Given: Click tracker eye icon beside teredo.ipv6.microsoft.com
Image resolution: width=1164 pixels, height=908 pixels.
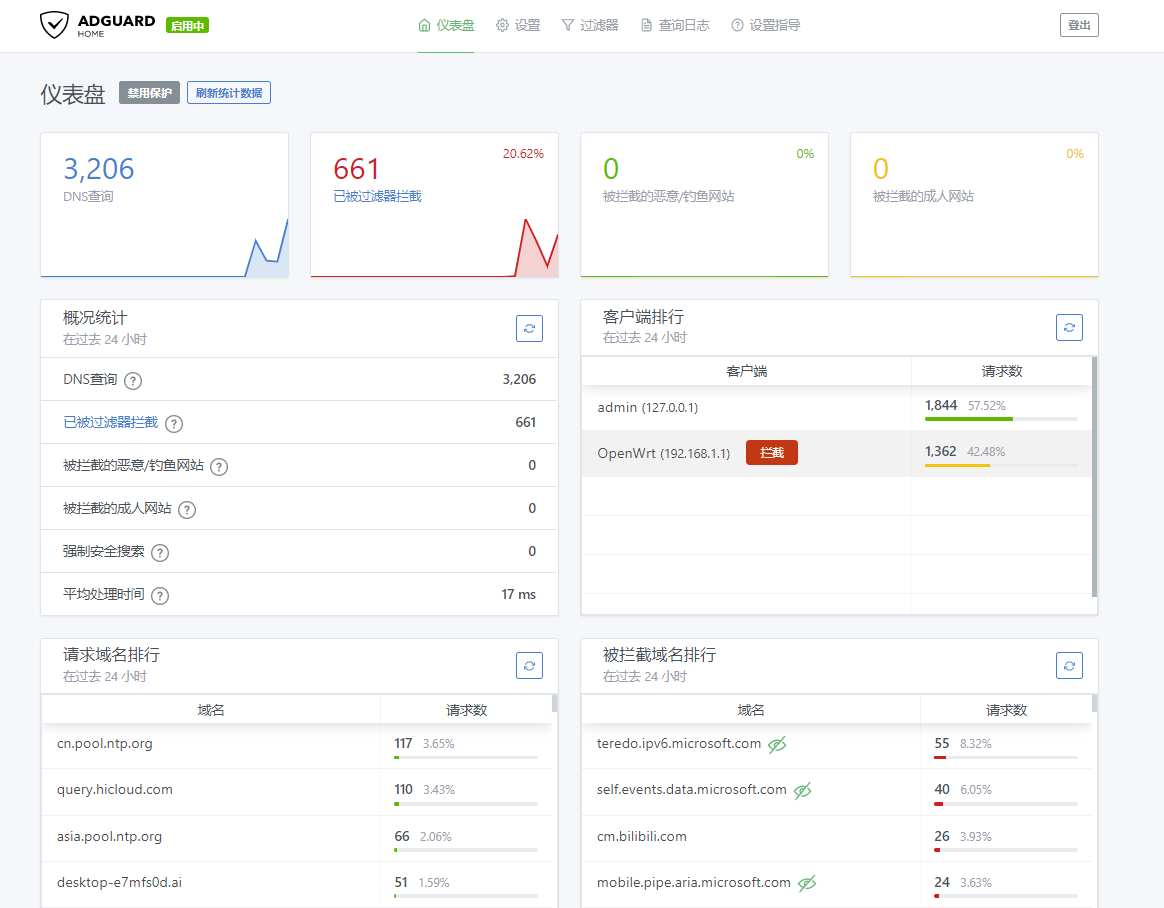Looking at the screenshot, I should coord(776,745).
